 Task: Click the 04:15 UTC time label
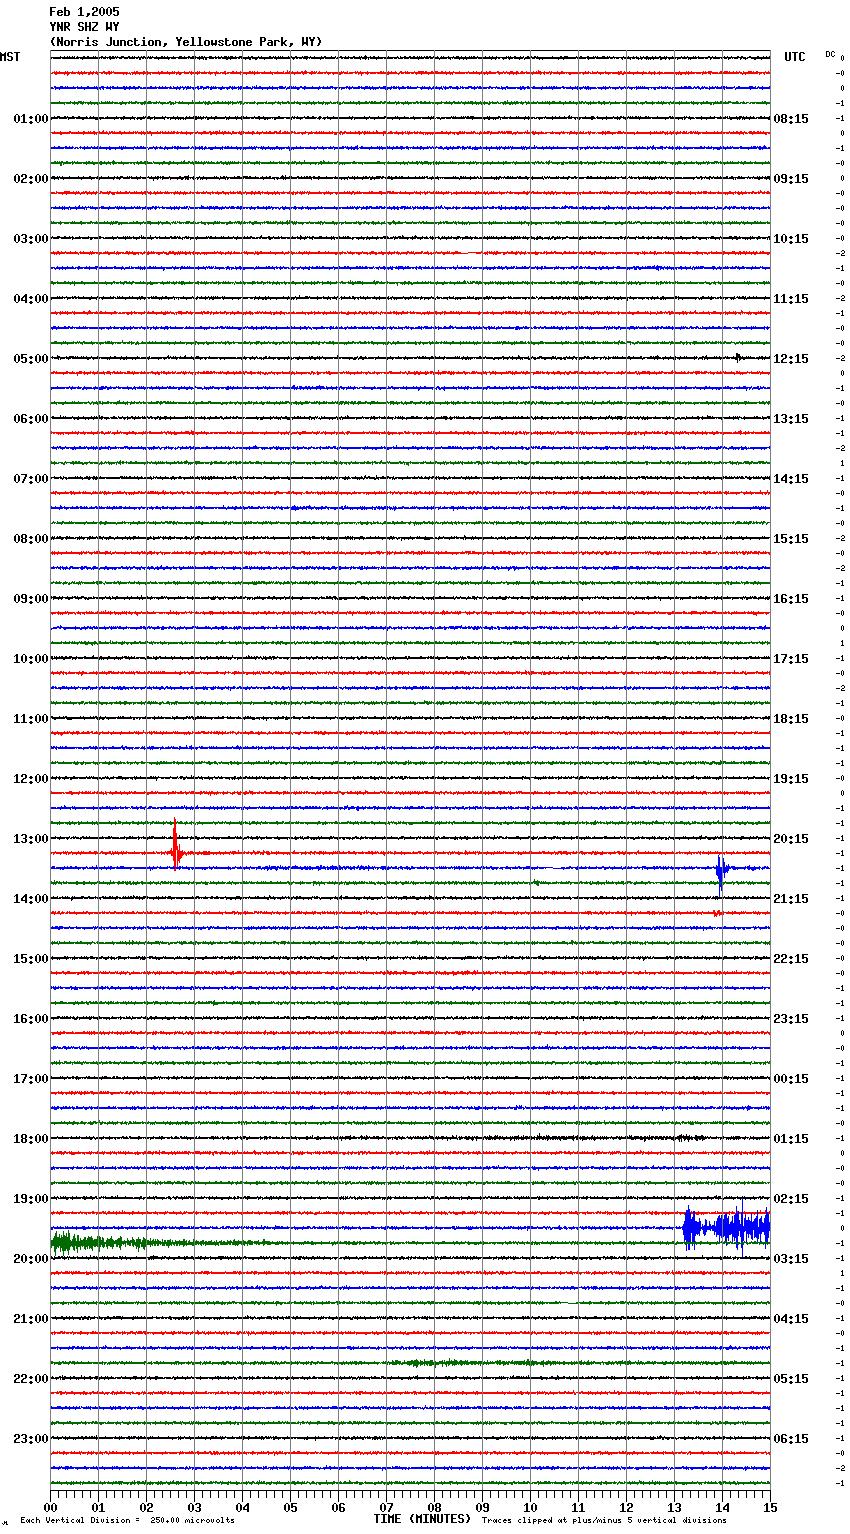click(791, 1319)
